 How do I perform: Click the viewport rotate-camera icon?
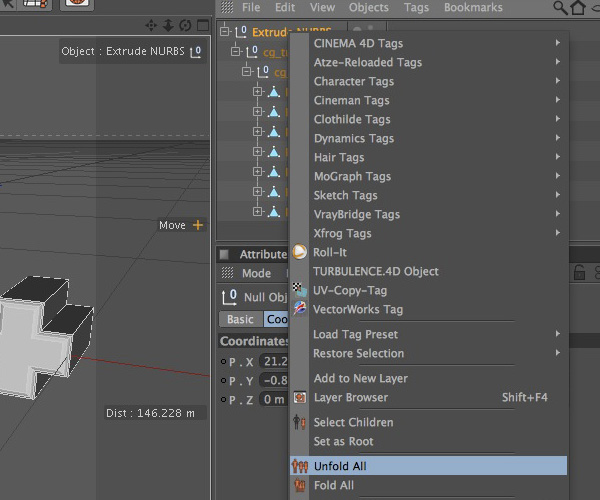[185, 26]
